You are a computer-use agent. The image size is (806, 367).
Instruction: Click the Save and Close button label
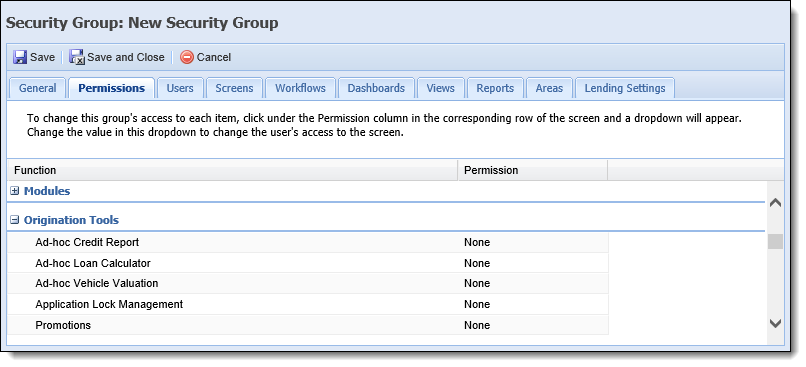click(x=126, y=57)
